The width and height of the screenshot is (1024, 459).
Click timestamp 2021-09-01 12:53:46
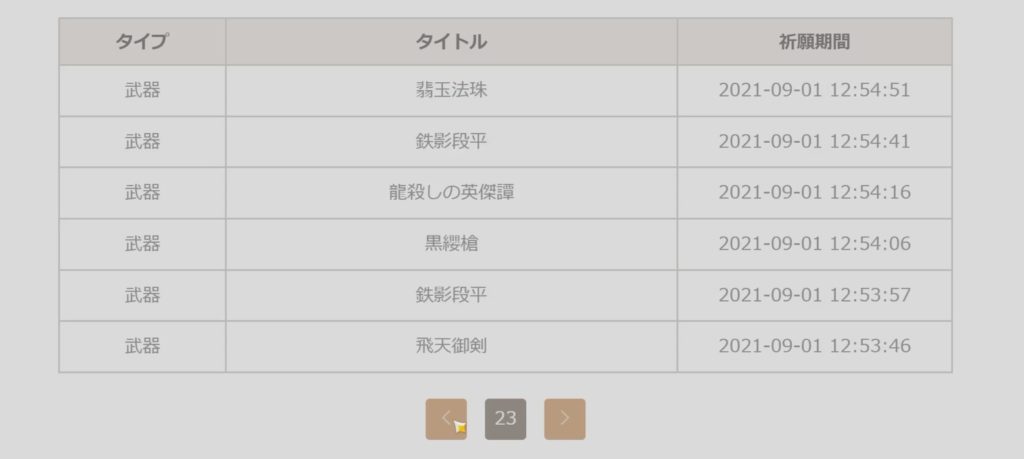tap(814, 346)
